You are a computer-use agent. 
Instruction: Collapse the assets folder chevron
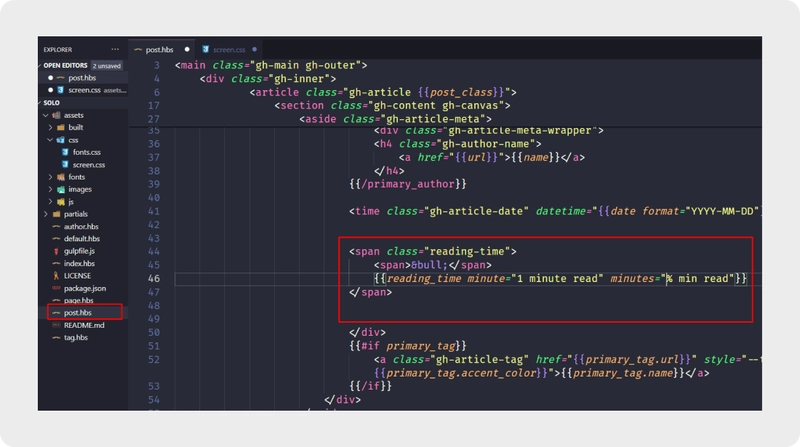[x=46, y=115]
